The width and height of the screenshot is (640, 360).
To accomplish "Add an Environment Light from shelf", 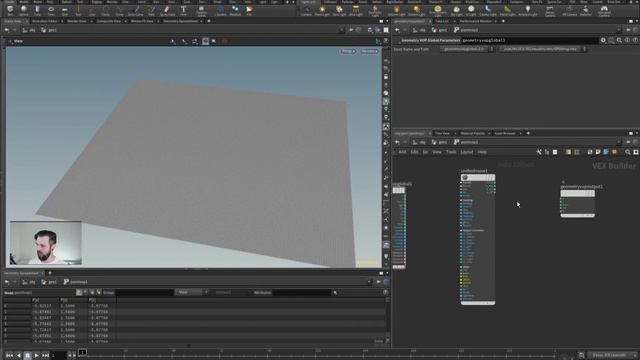I will coord(438,10).
